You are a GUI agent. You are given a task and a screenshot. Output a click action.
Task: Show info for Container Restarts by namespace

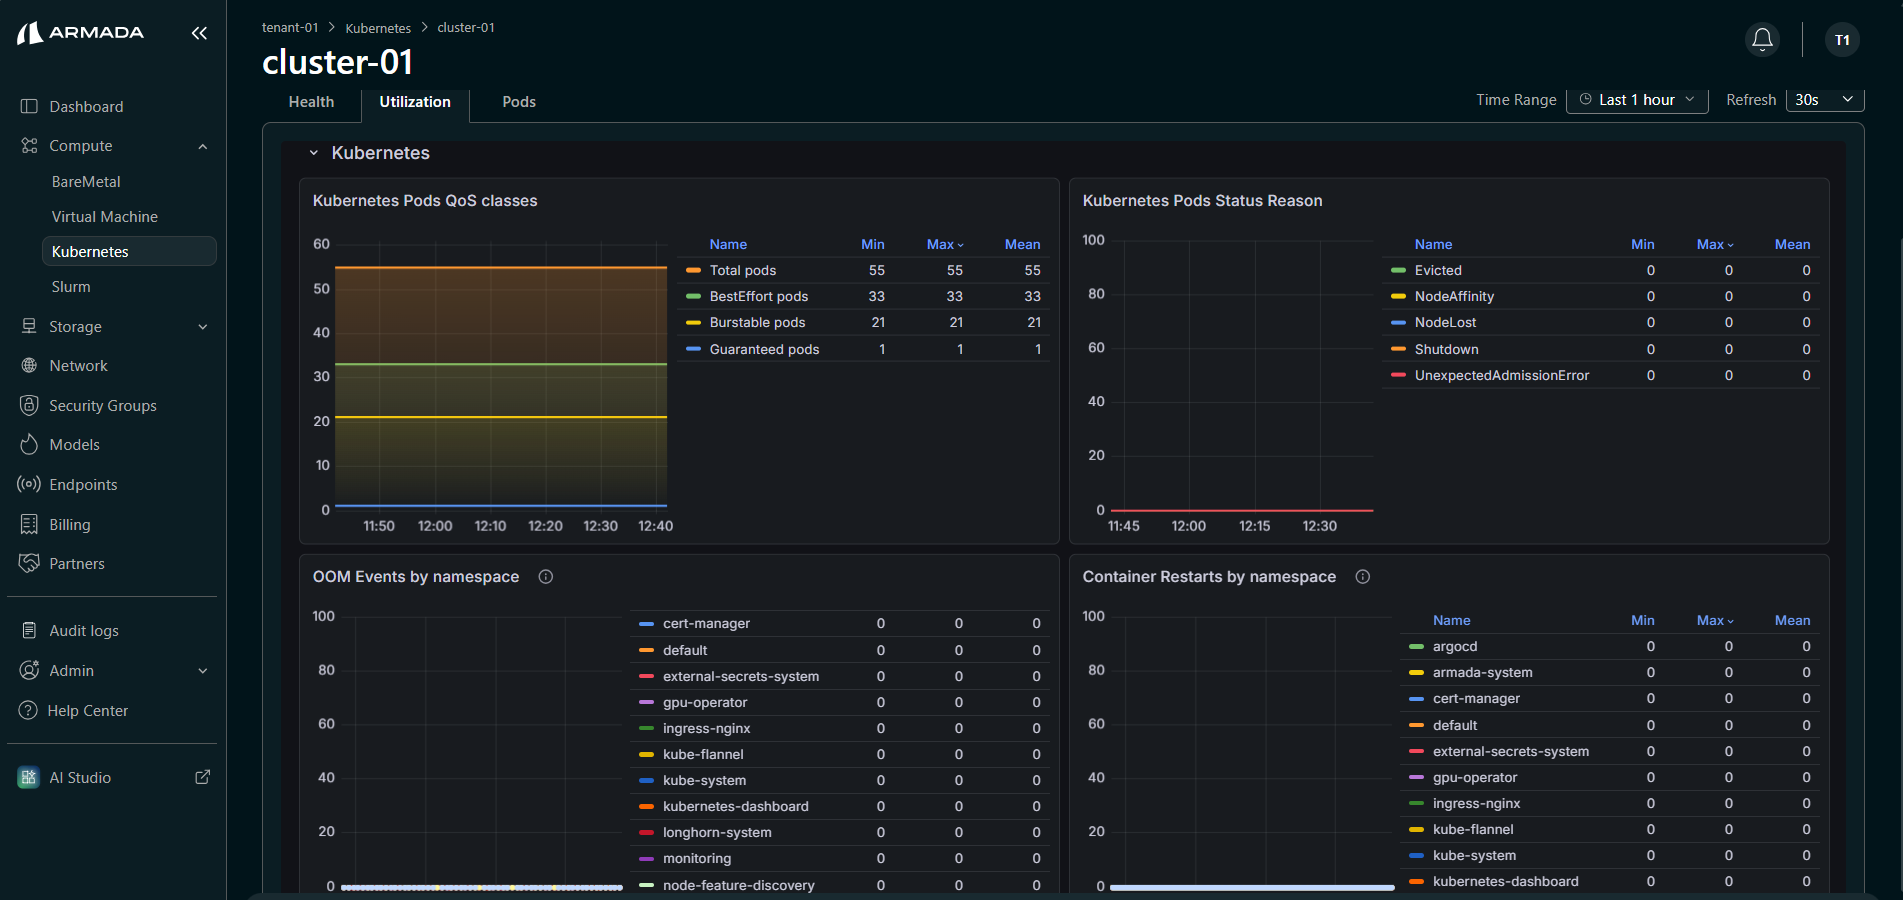pos(1363,577)
